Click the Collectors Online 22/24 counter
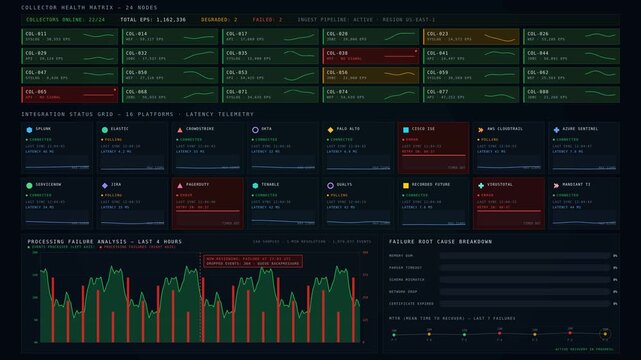Image resolution: width=641 pixels, height=360 pixels. click(65, 20)
